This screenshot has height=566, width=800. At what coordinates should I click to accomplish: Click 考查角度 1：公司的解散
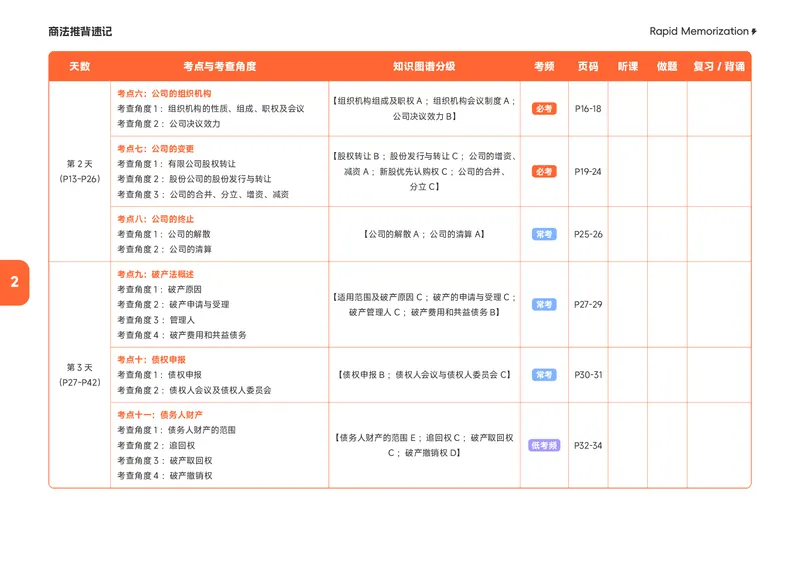coord(164,234)
